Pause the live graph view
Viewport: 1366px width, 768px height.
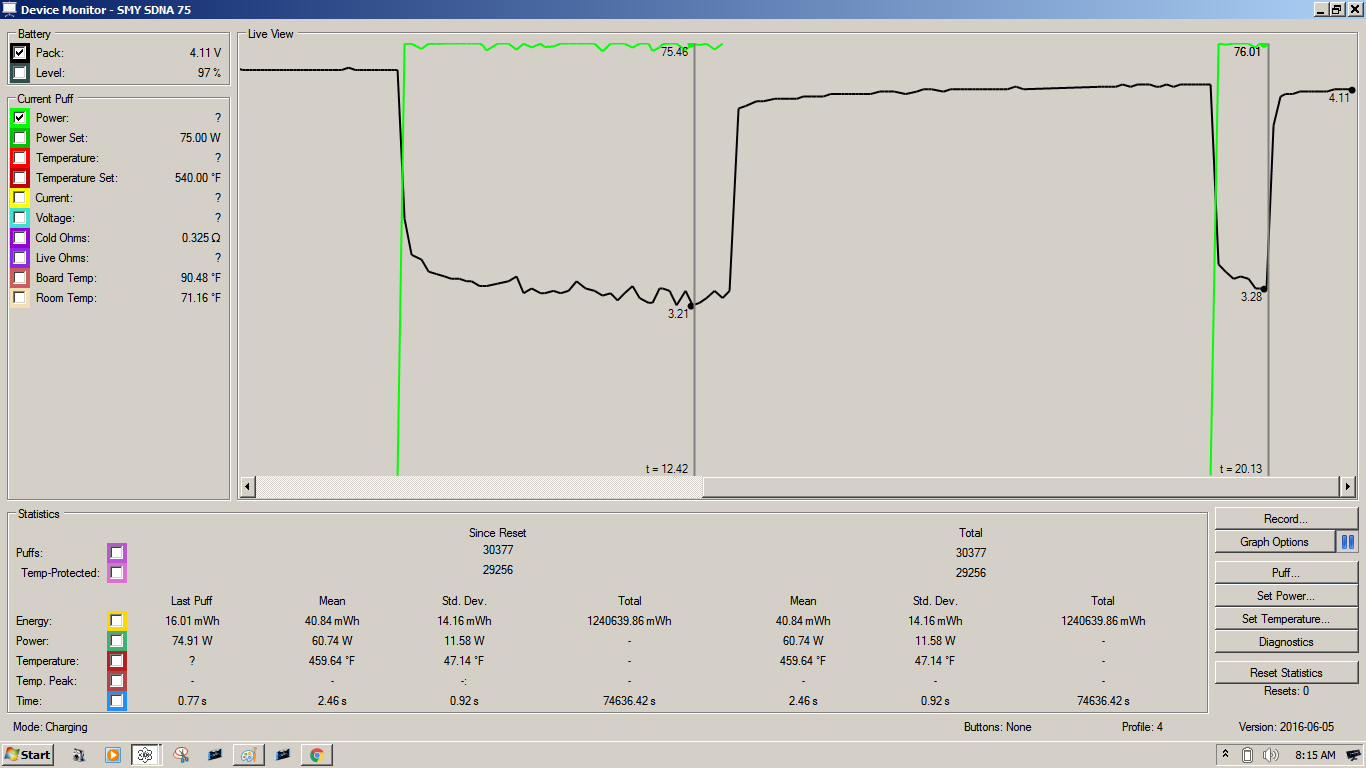[1348, 542]
